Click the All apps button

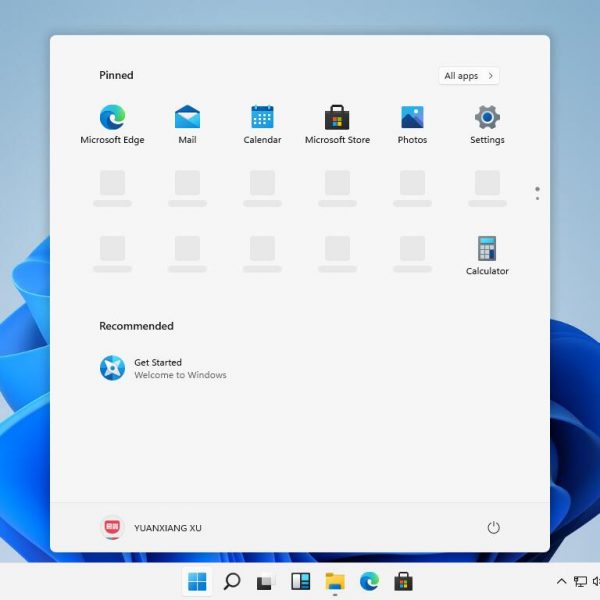point(469,76)
